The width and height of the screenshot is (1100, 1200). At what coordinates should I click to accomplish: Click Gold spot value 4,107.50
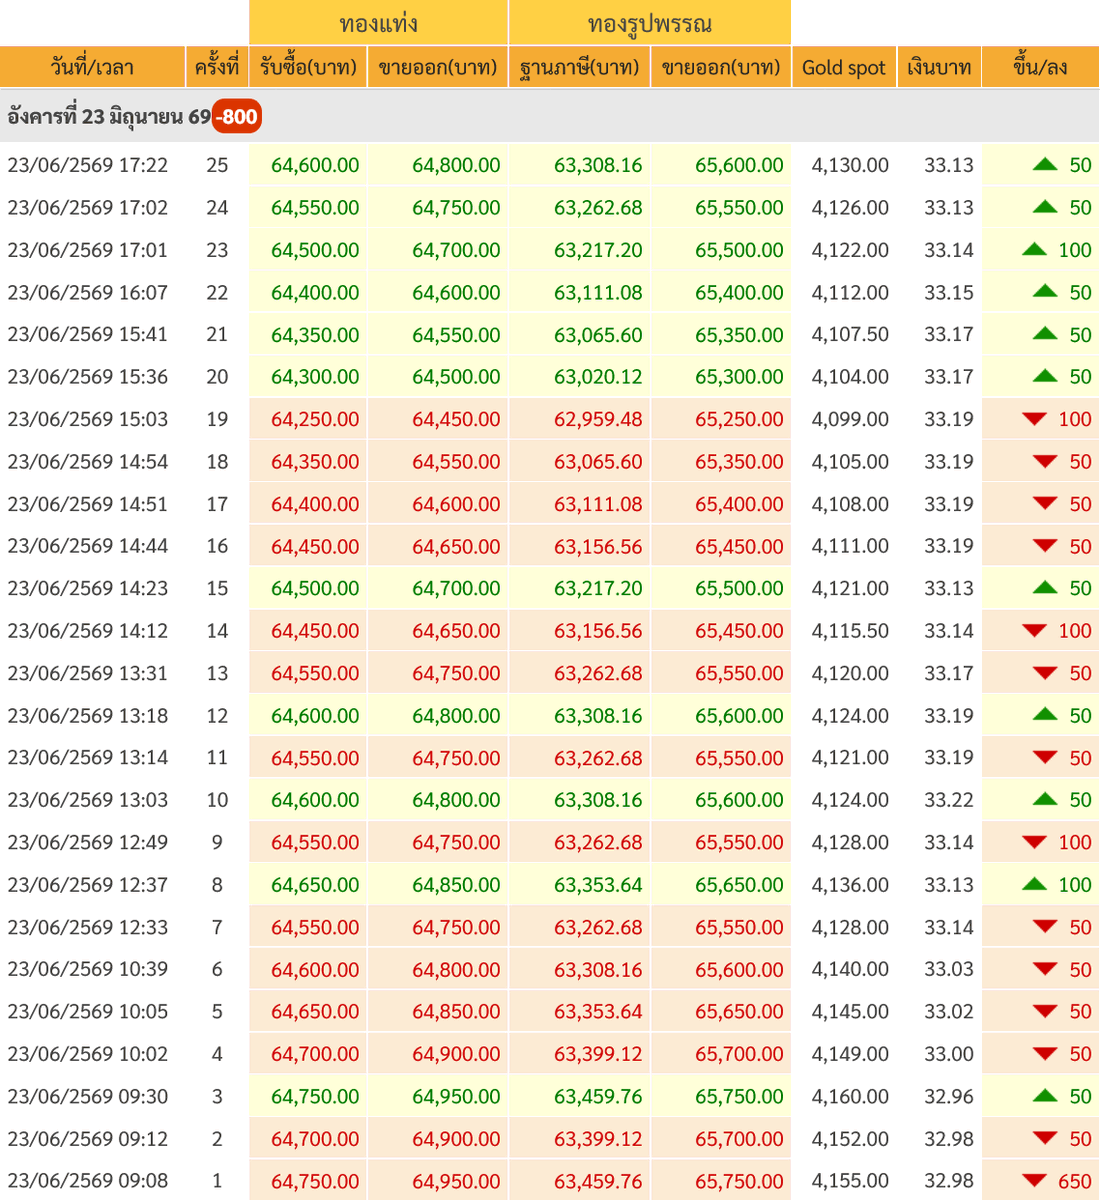click(850, 334)
